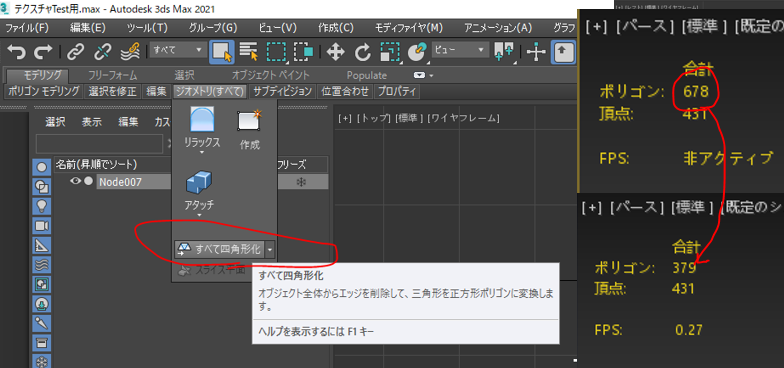The image size is (784, 368).
Task: Toggle the Window/Crossing selection icon
Action: (303, 51)
